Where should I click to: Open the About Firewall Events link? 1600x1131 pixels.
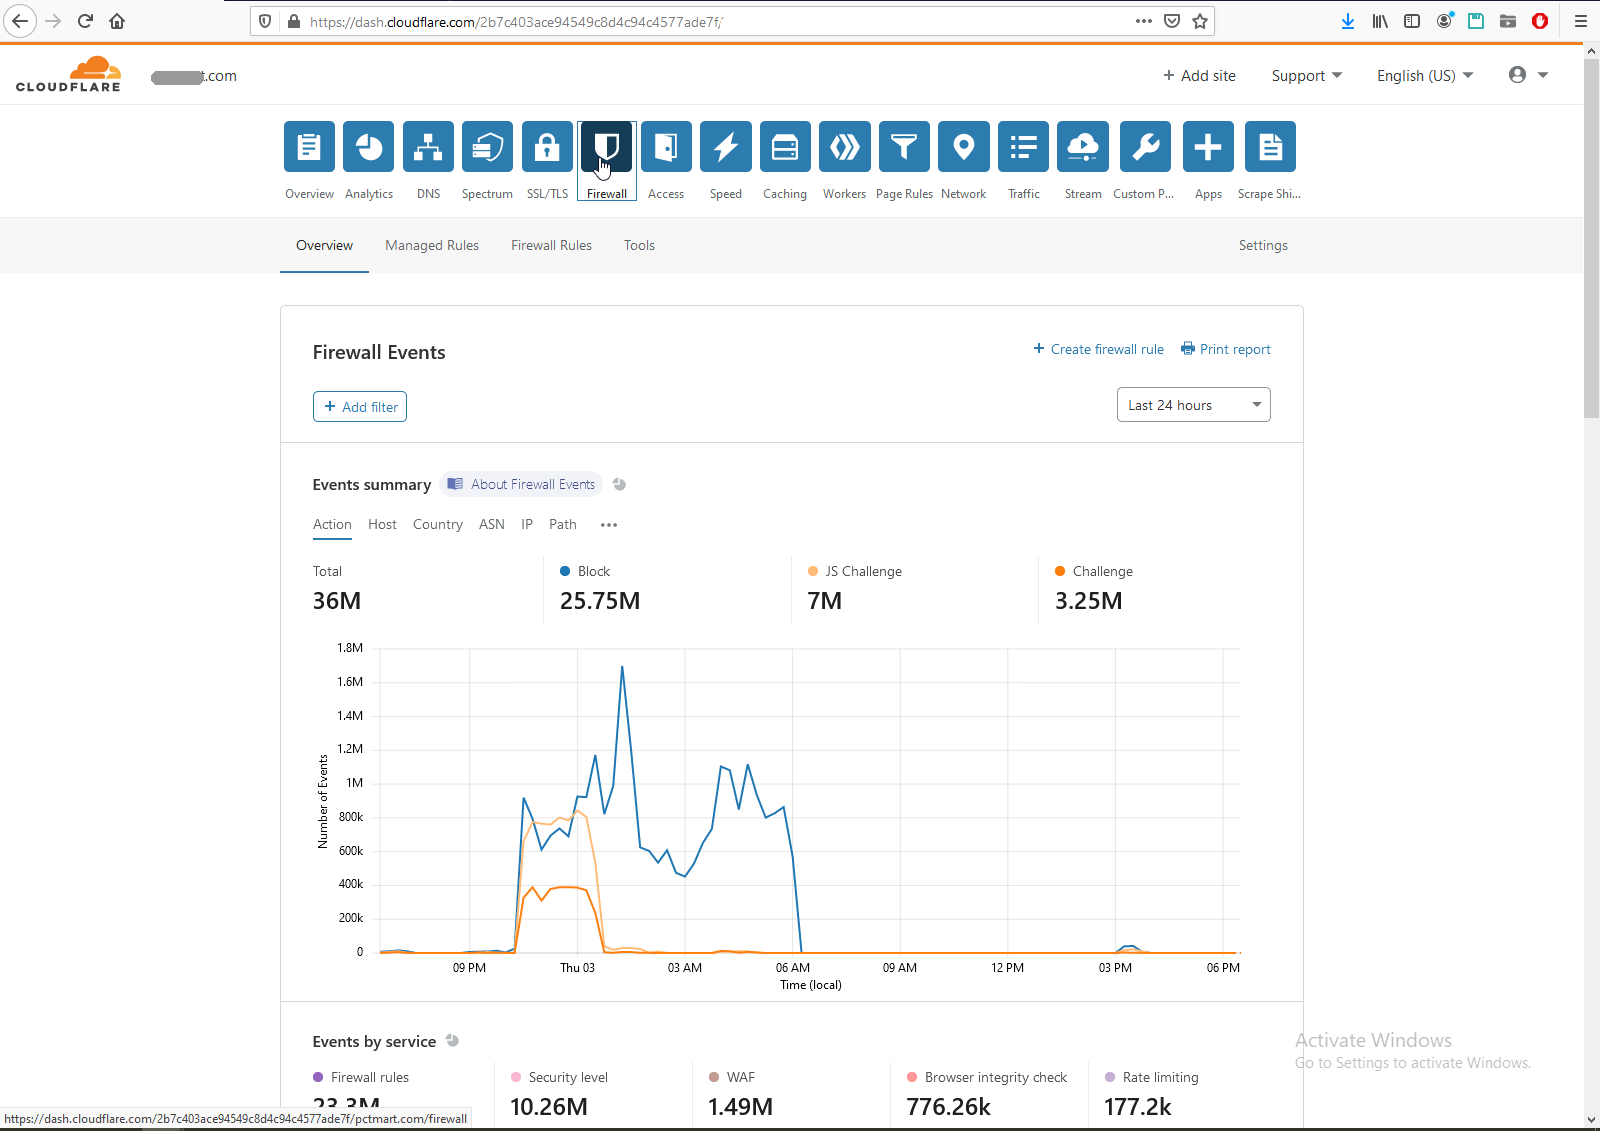[521, 484]
